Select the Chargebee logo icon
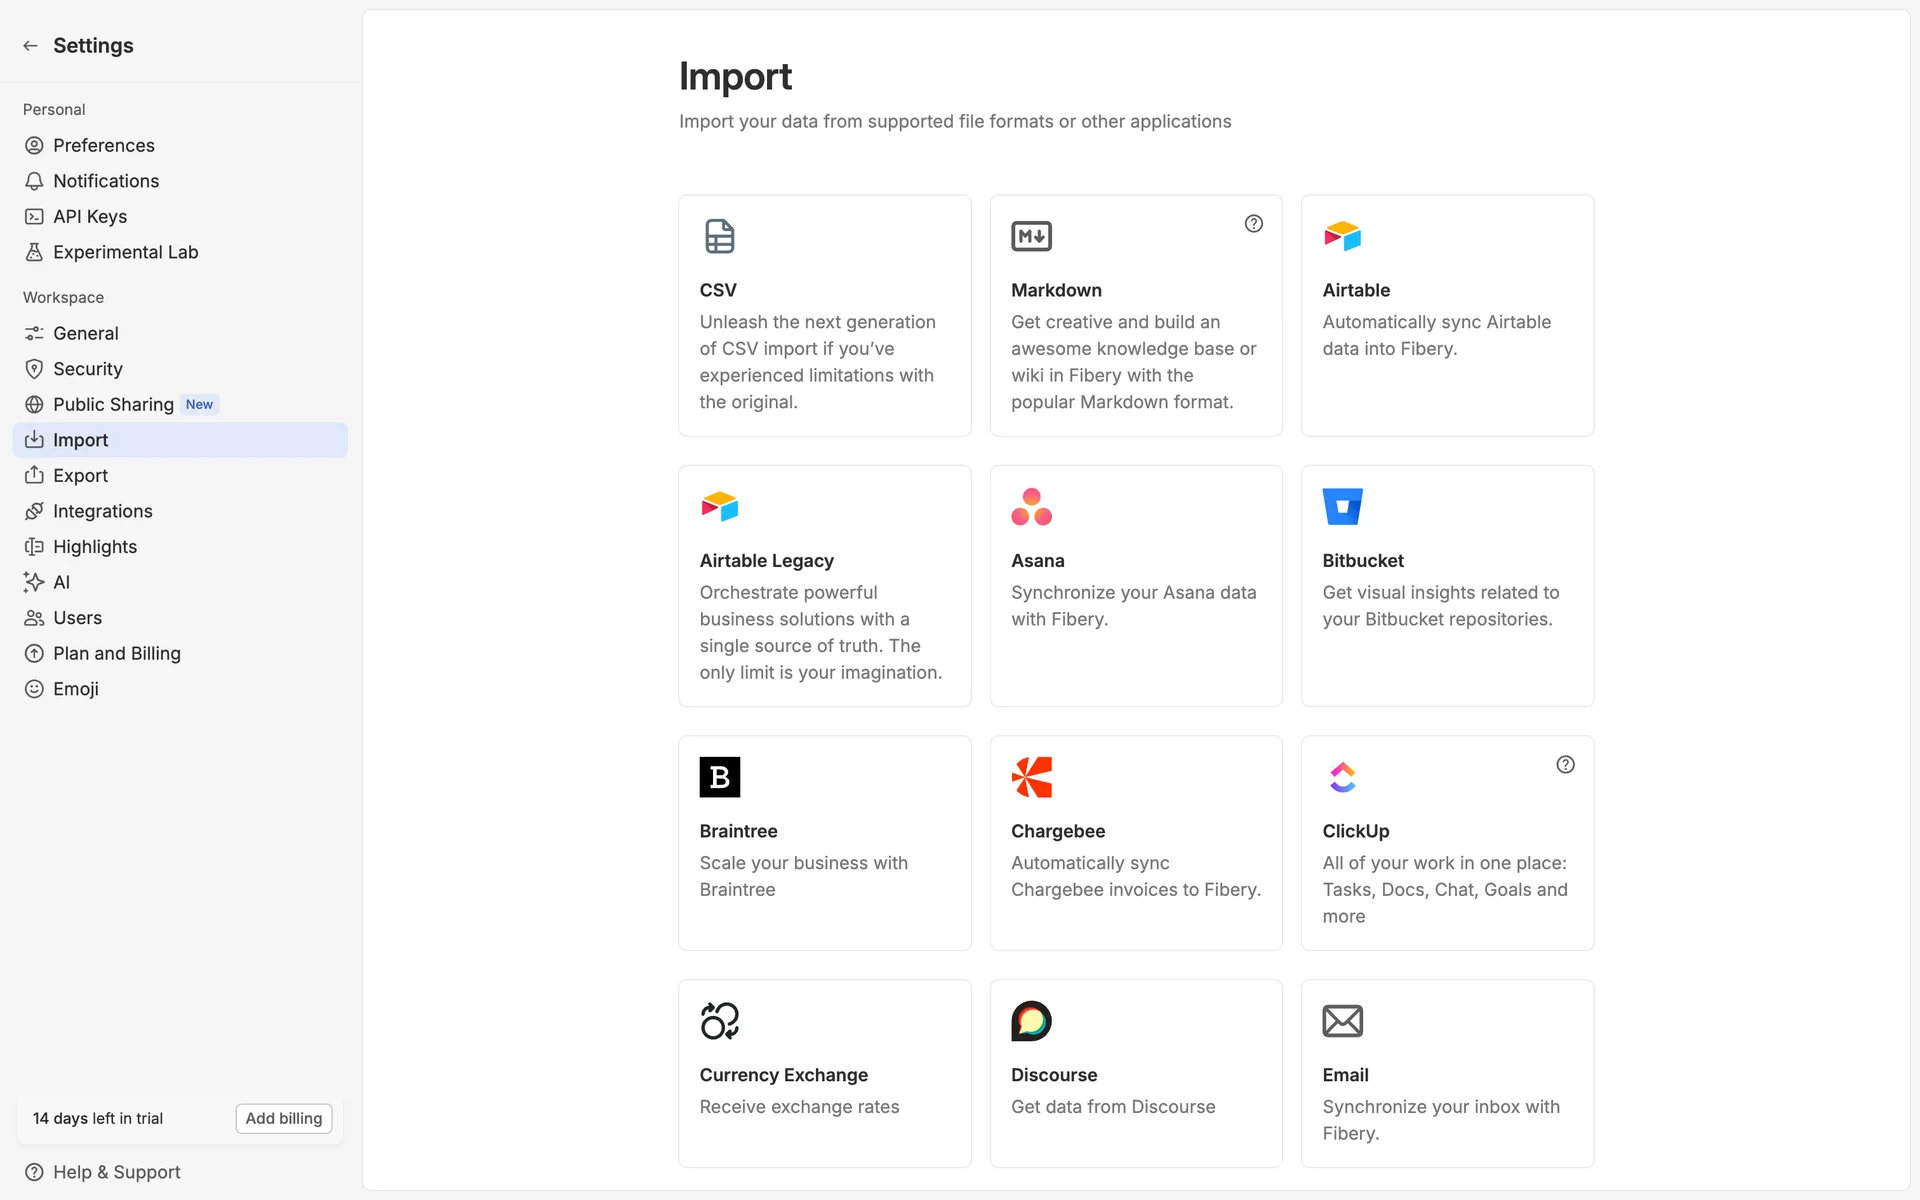The width and height of the screenshot is (1920, 1200). pyautogui.click(x=1031, y=777)
